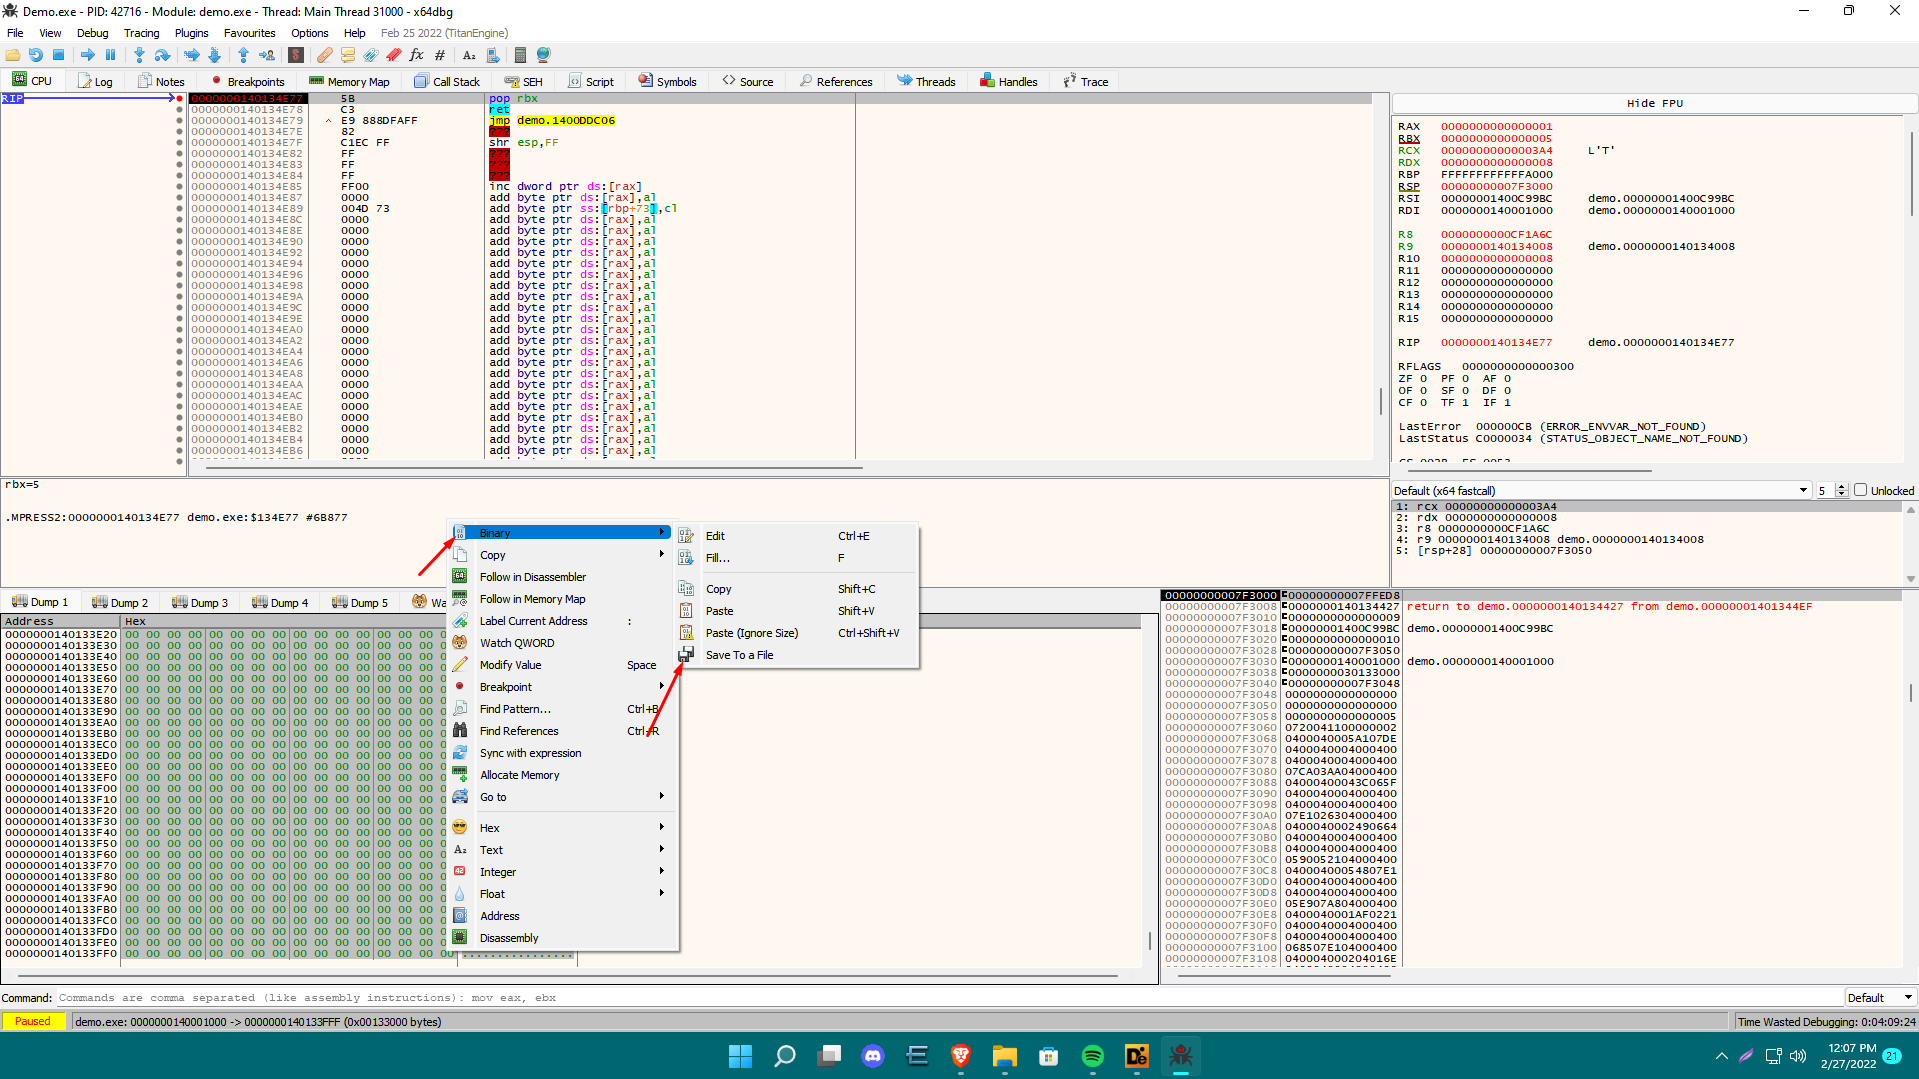Open the Scylla plugin icon
The width and height of the screenshot is (1919, 1079).
pyautogui.click(x=296, y=55)
